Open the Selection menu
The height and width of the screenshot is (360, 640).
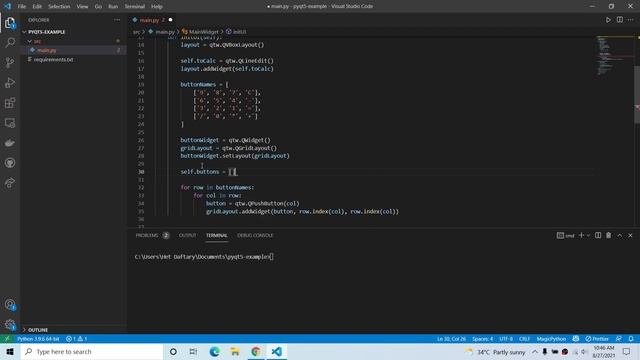point(59,7)
